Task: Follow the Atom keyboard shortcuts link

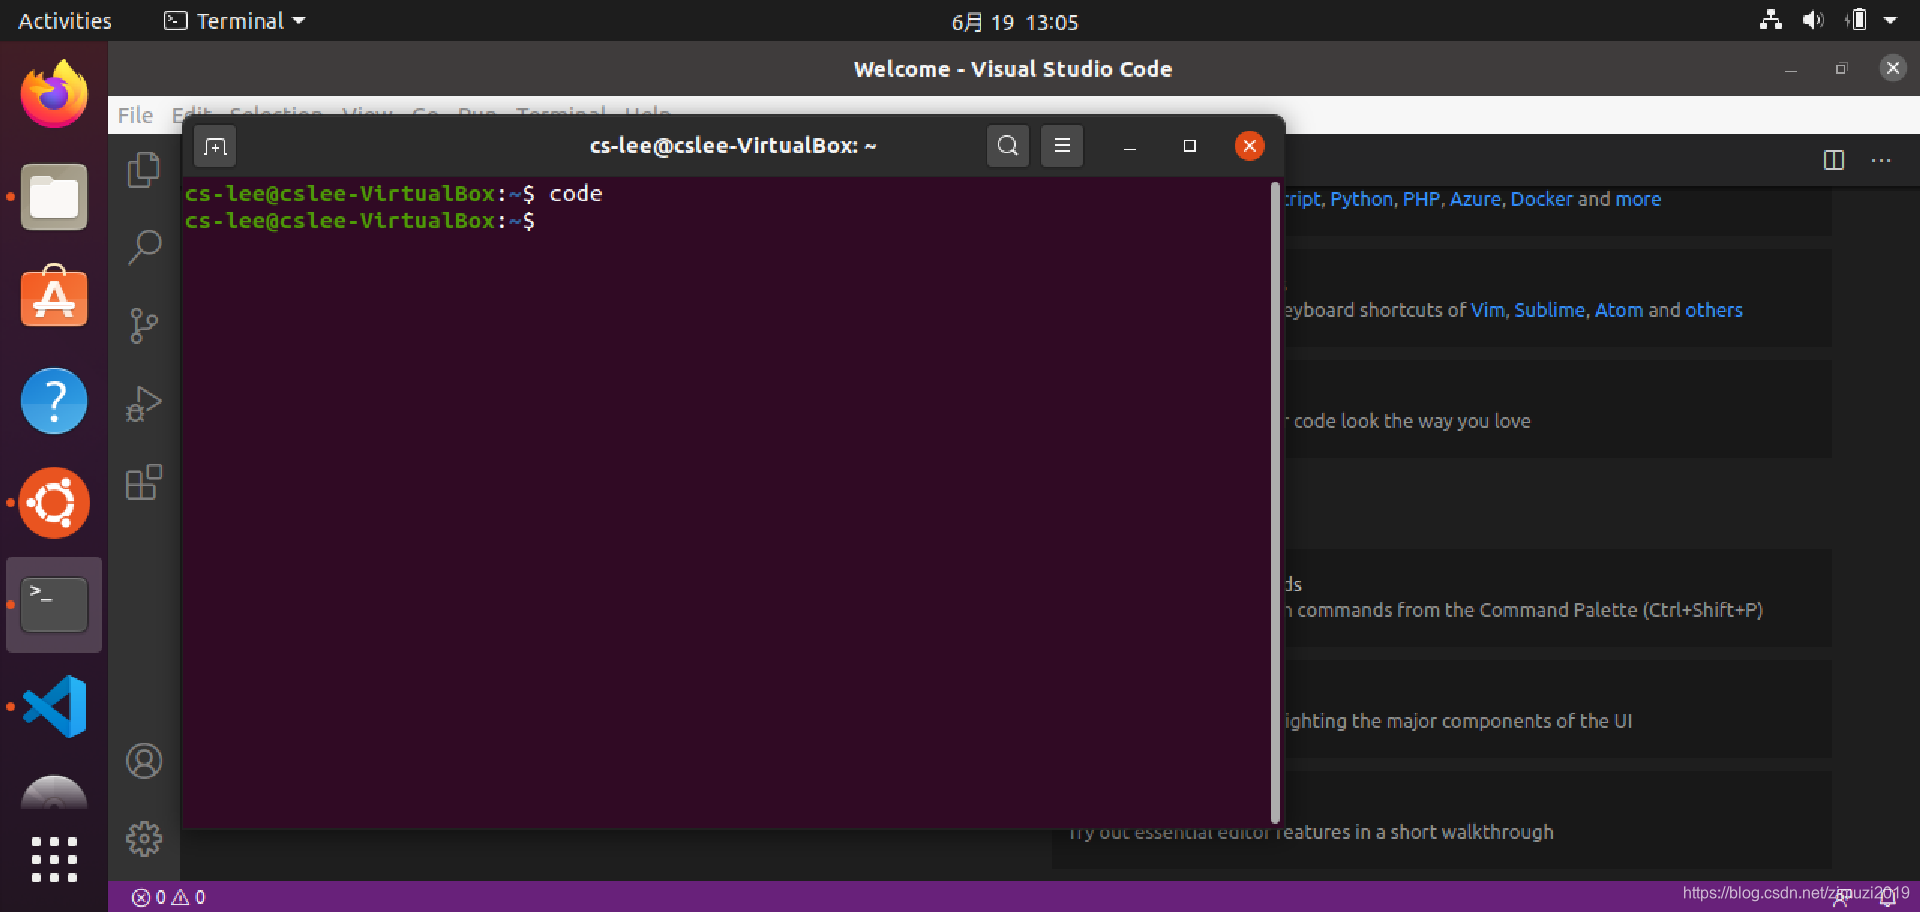Action: click(1618, 310)
